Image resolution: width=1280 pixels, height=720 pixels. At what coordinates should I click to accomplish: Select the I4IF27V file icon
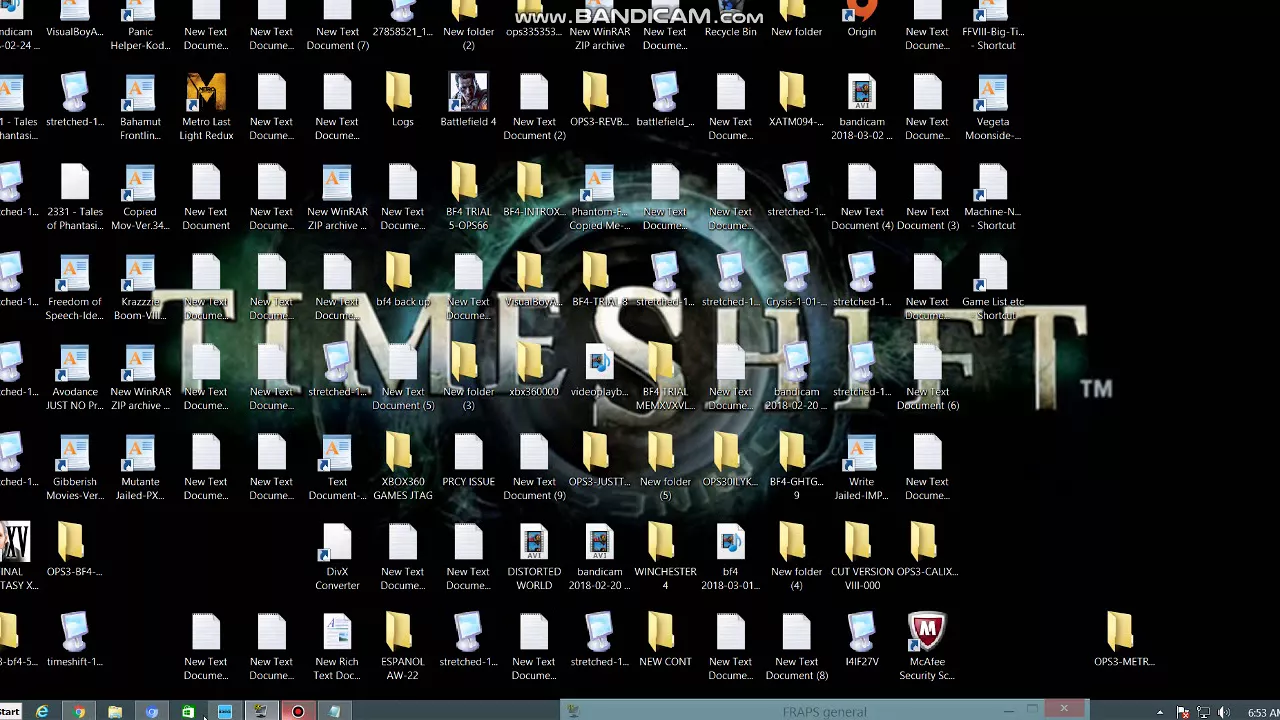click(861, 640)
